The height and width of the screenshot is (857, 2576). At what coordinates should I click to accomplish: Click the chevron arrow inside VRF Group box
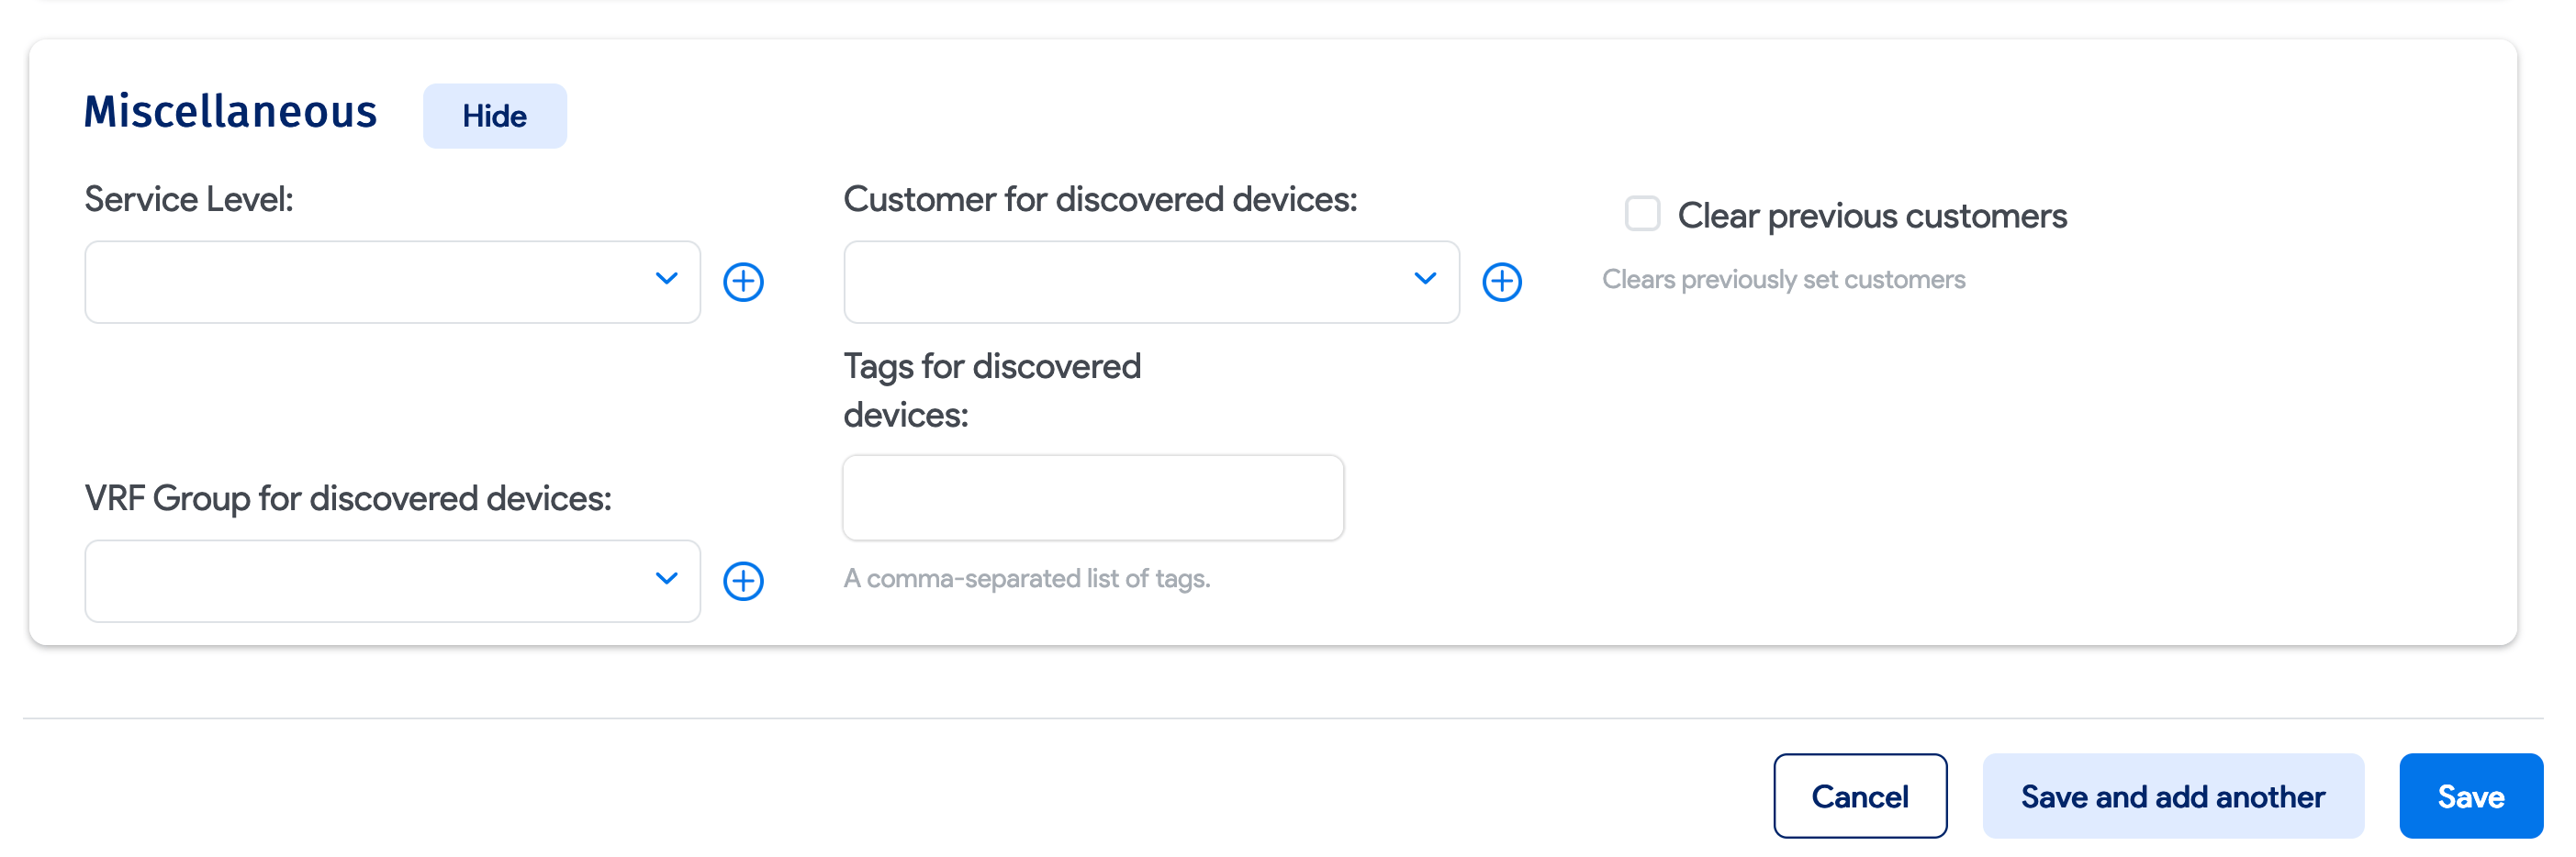tap(666, 579)
